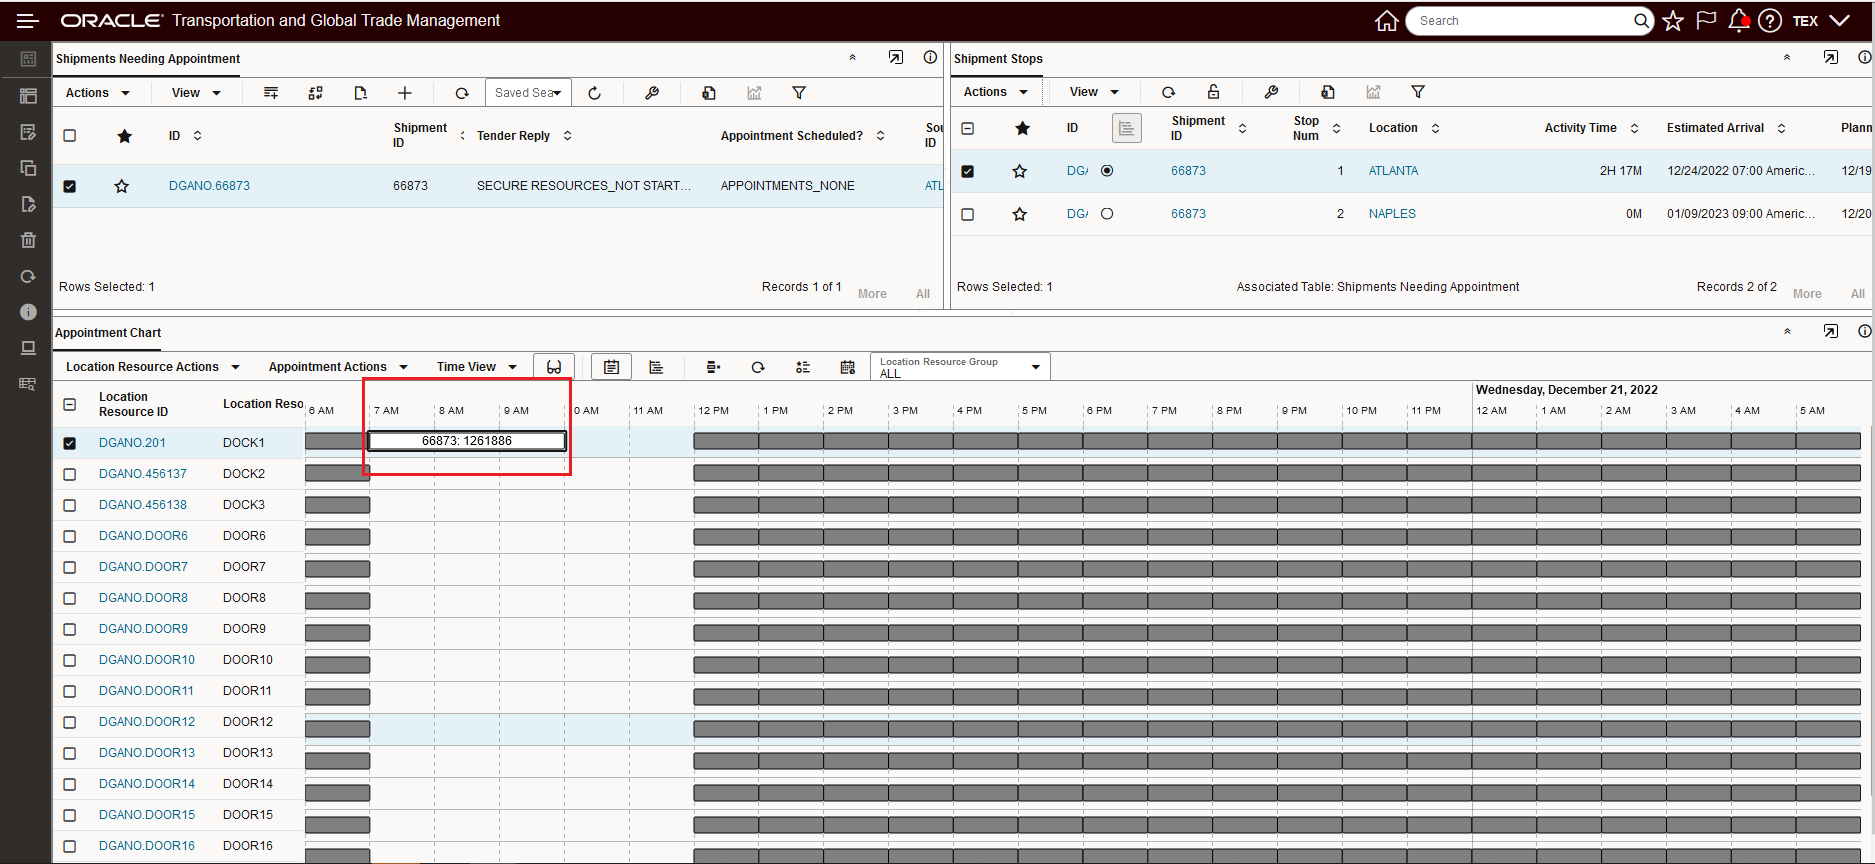Open the ATLANTA location link

(1393, 171)
